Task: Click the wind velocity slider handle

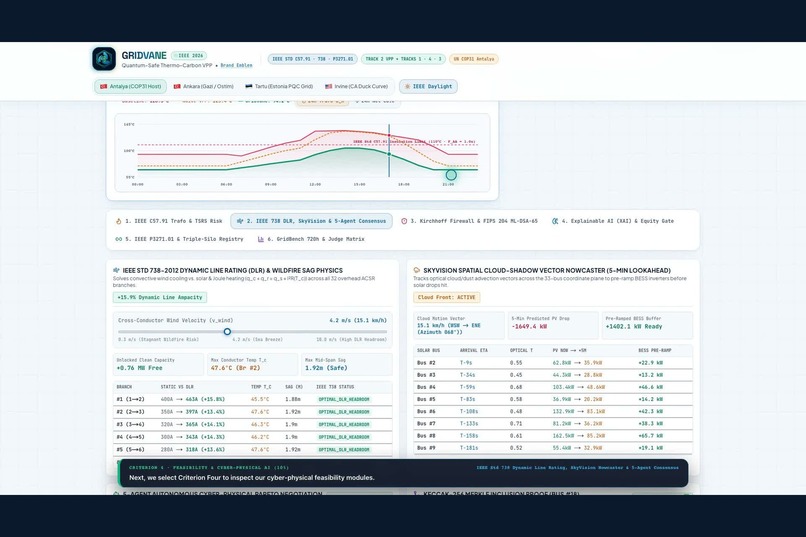Action: tap(227, 331)
